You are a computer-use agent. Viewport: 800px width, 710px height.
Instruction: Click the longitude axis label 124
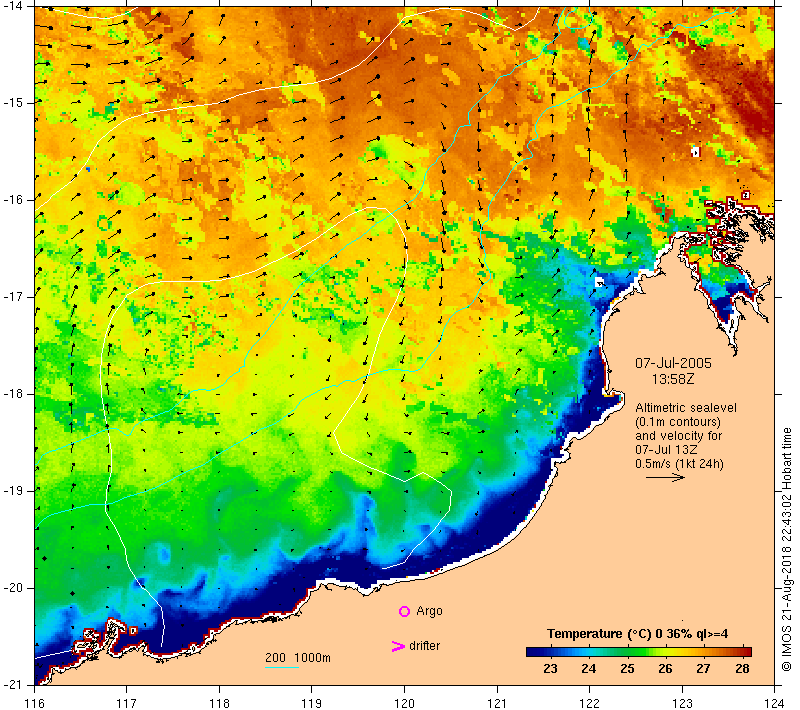click(774, 703)
